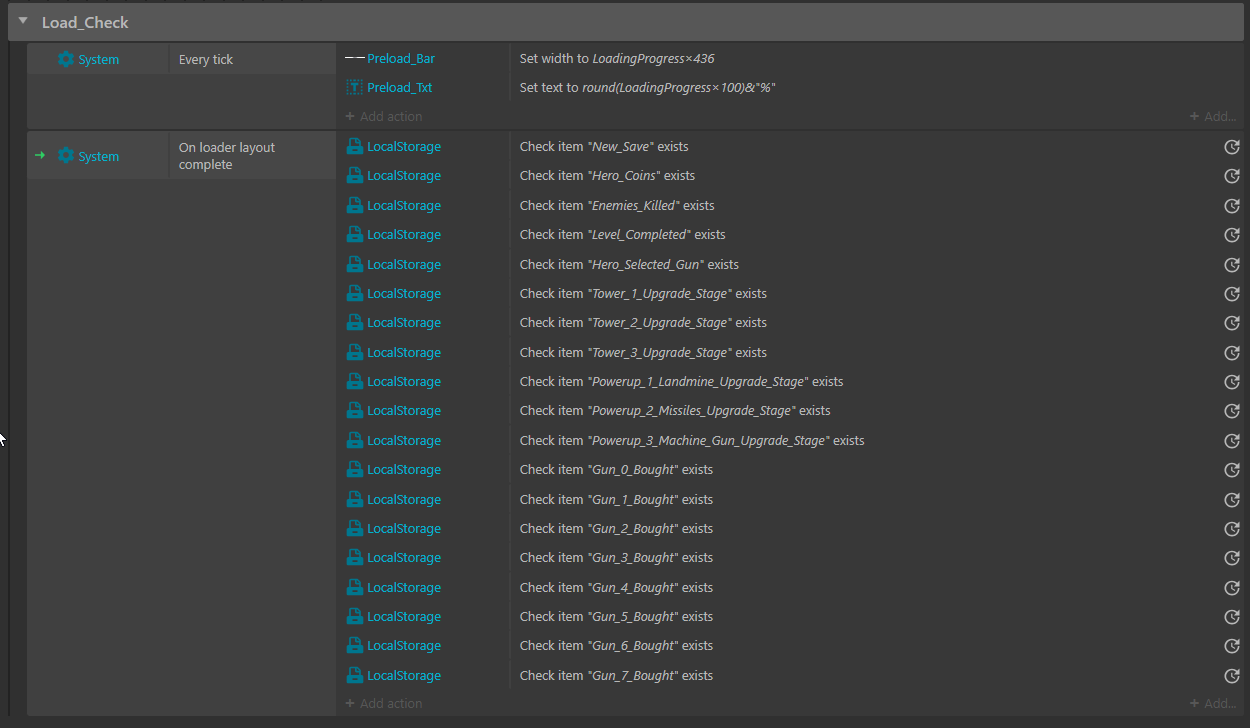Click the System gear icon beside On loader layout complete

[x=66, y=156]
